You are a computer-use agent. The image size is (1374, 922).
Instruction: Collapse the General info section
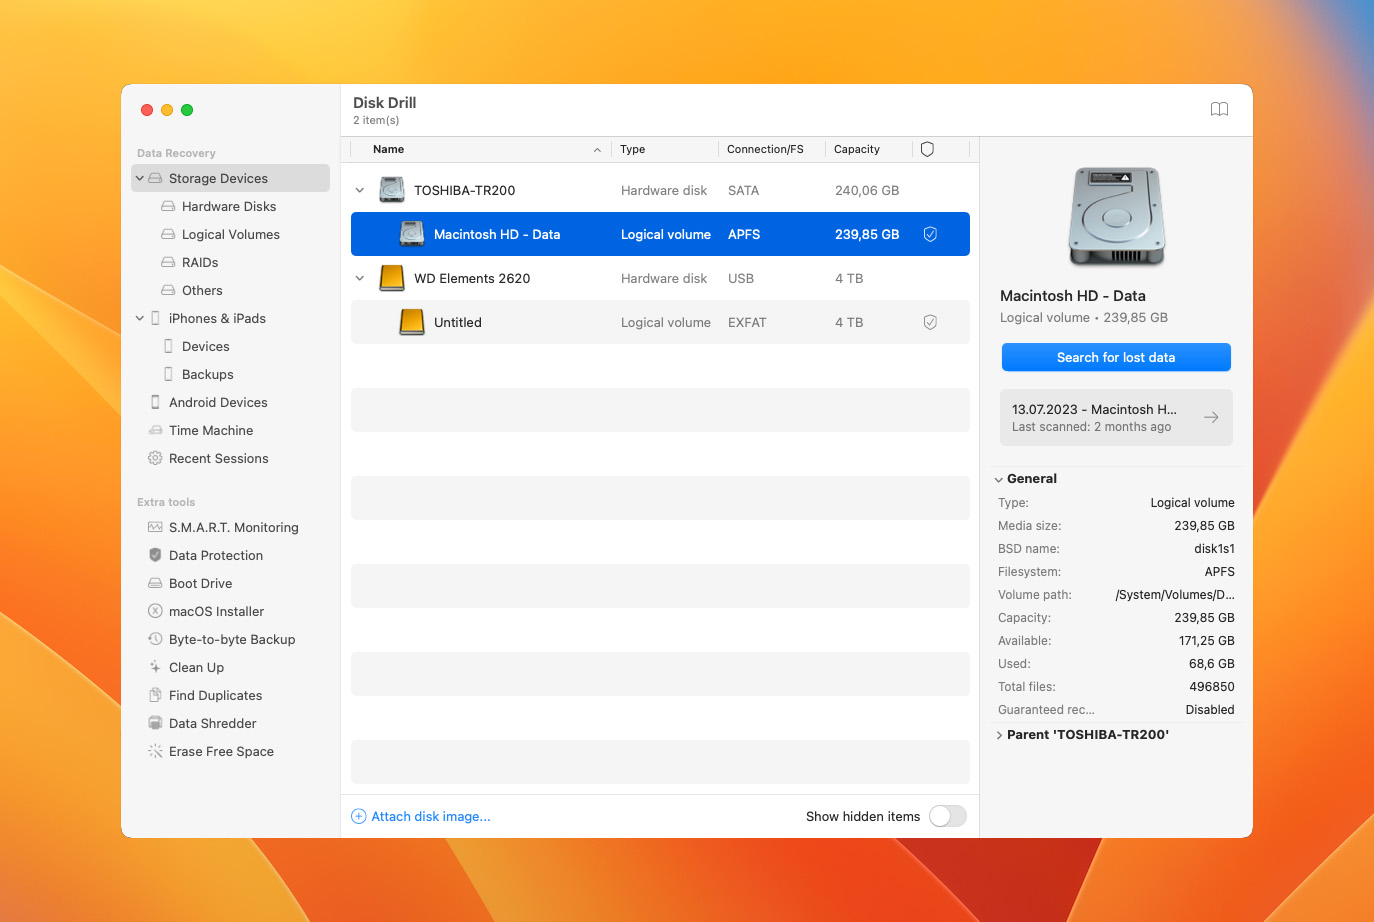(999, 480)
